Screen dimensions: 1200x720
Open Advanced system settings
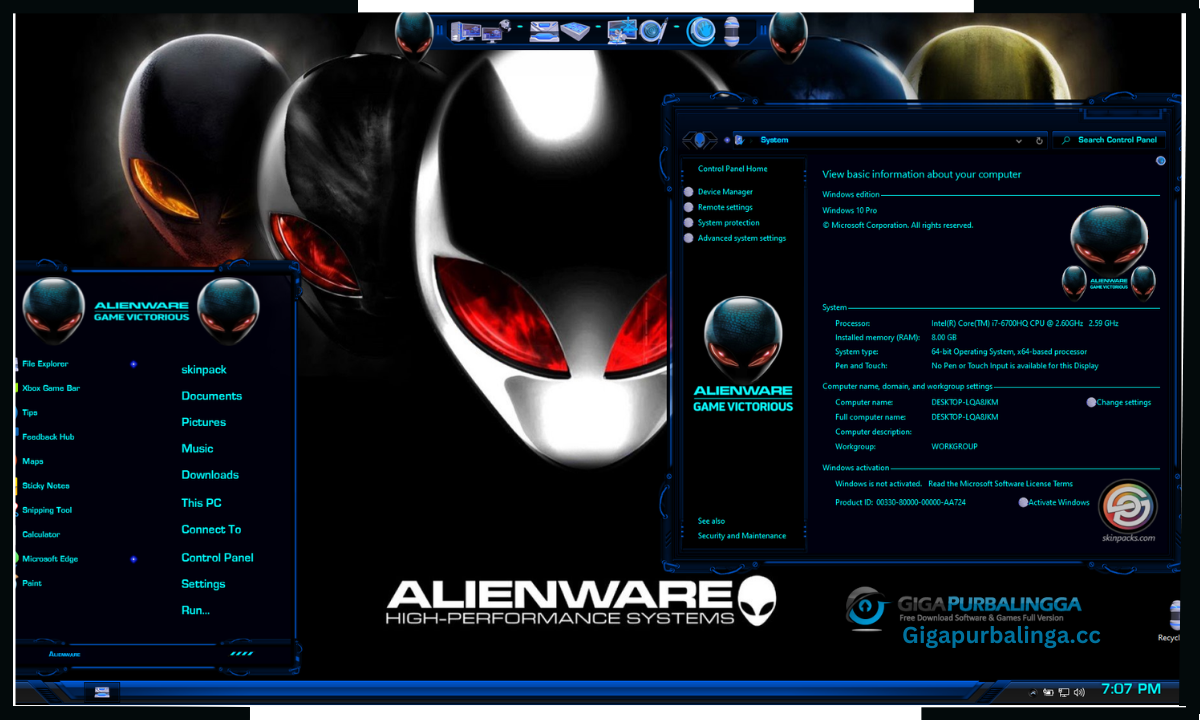pos(742,238)
